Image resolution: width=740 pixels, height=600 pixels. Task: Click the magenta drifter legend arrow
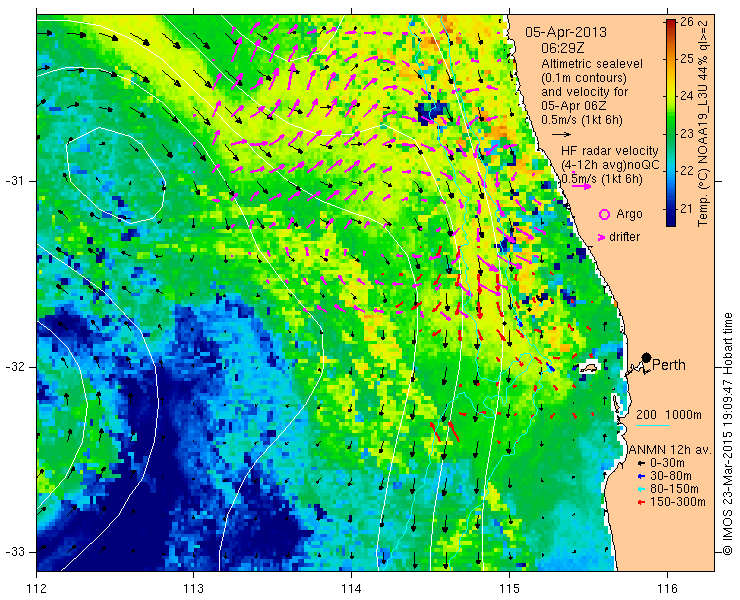coord(602,237)
